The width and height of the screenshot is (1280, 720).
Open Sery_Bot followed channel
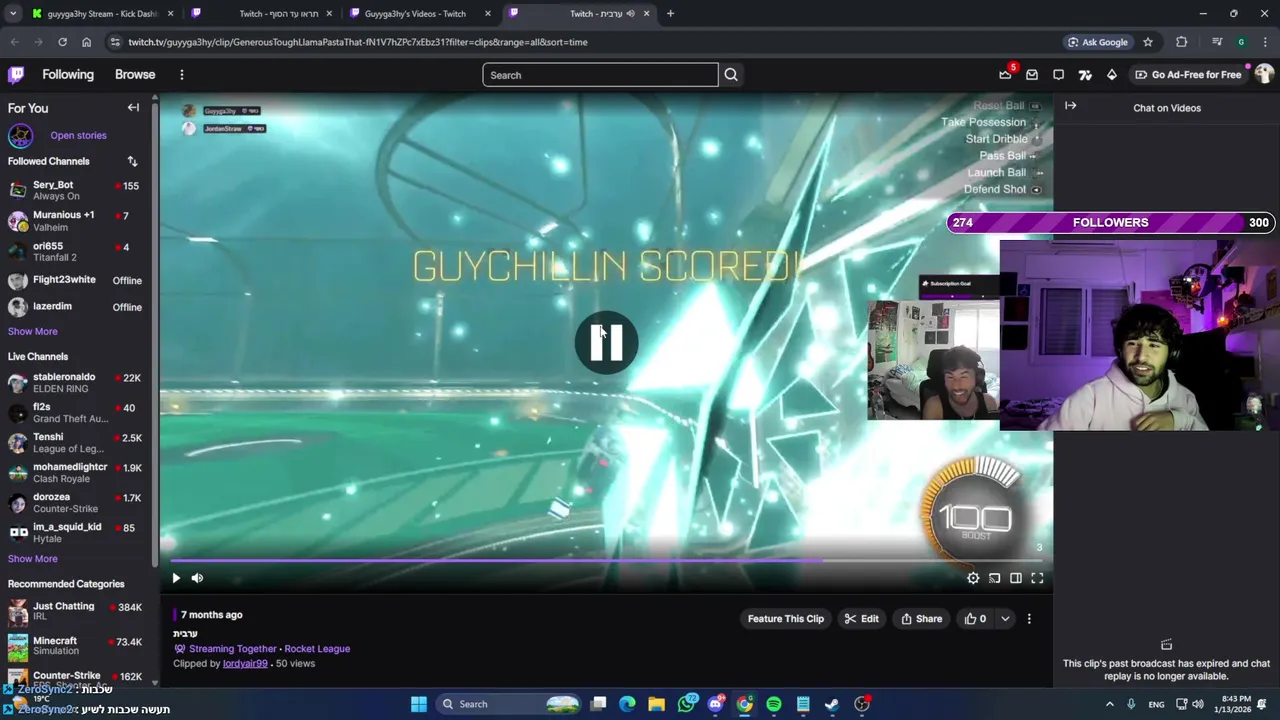pos(74,190)
